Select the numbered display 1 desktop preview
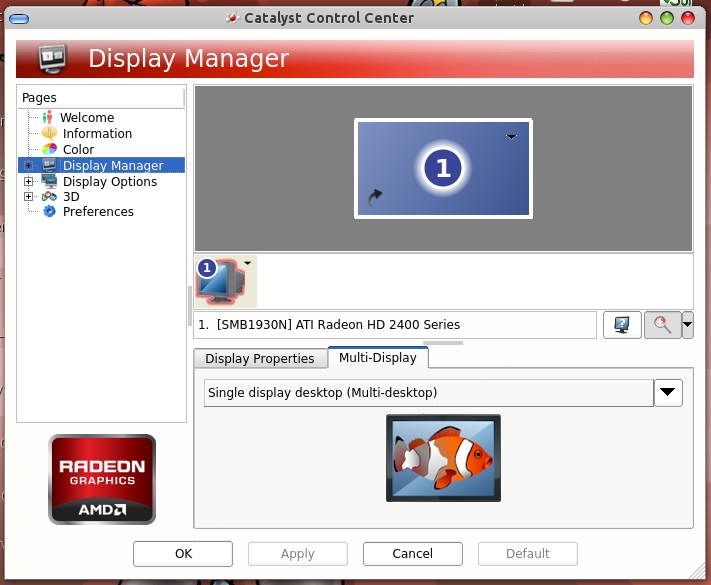Screen dimensions: 711x585 click(443, 168)
